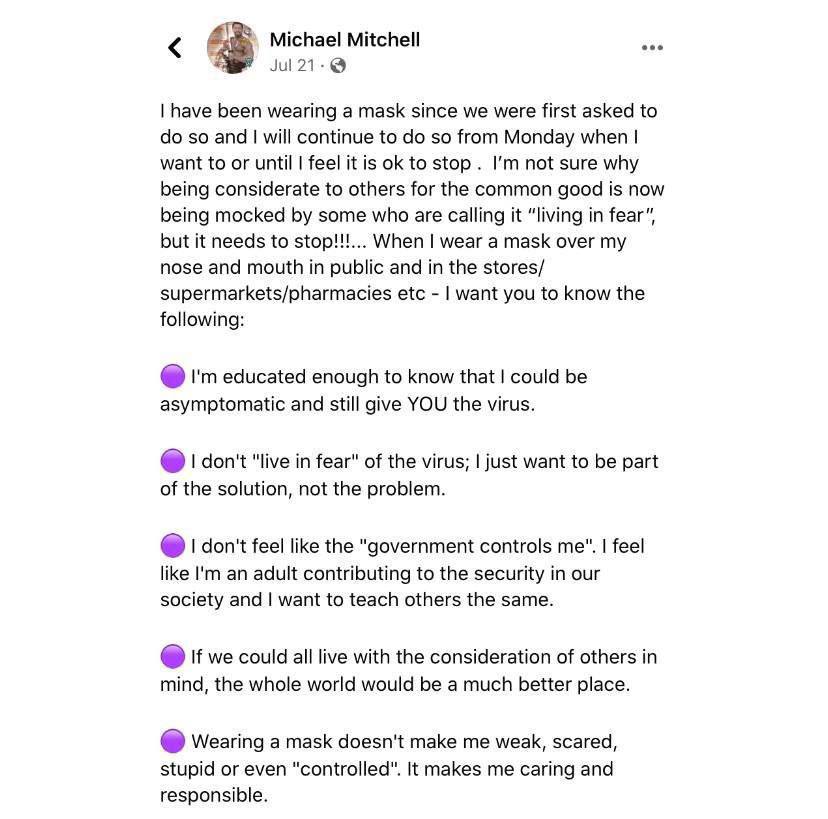Open the Jul 21 post timestamp
Viewport: 828px width, 819px height.
tap(292, 66)
